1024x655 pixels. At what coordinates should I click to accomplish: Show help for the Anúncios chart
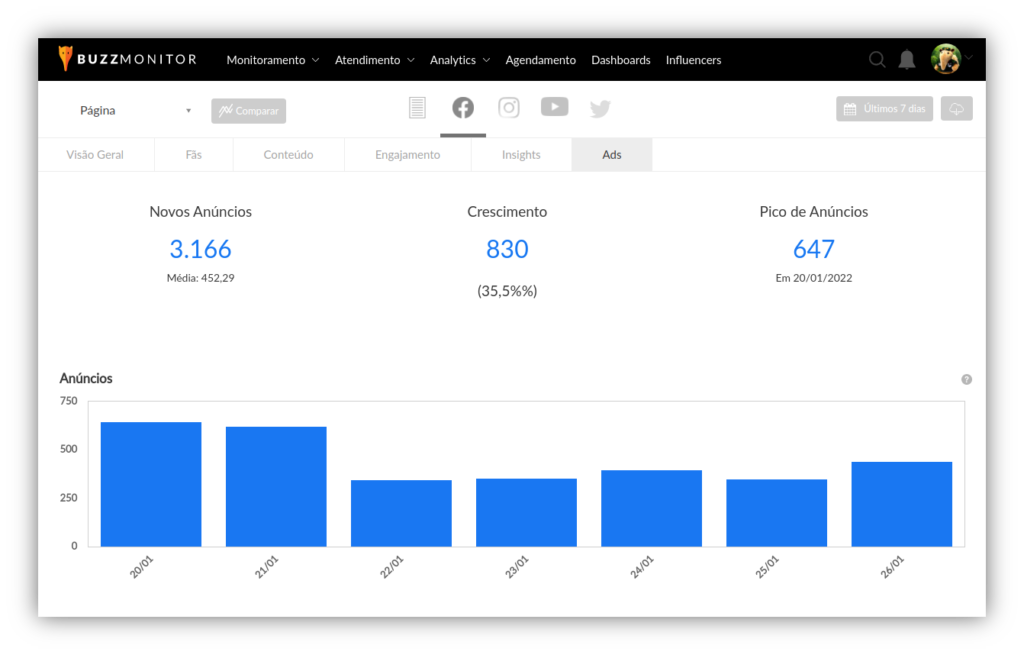pos(967,380)
